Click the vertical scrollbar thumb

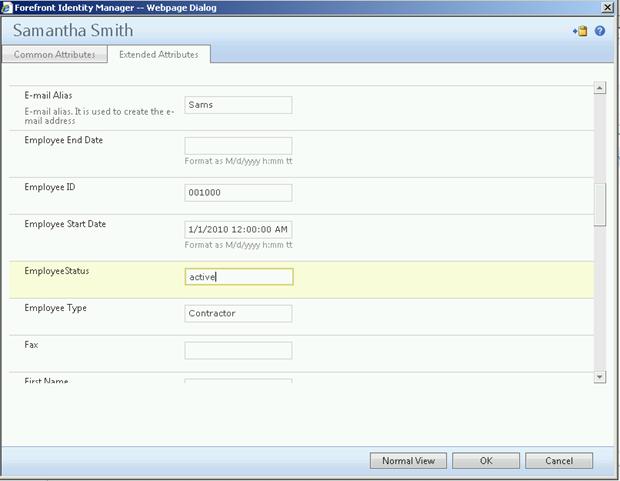[600, 205]
